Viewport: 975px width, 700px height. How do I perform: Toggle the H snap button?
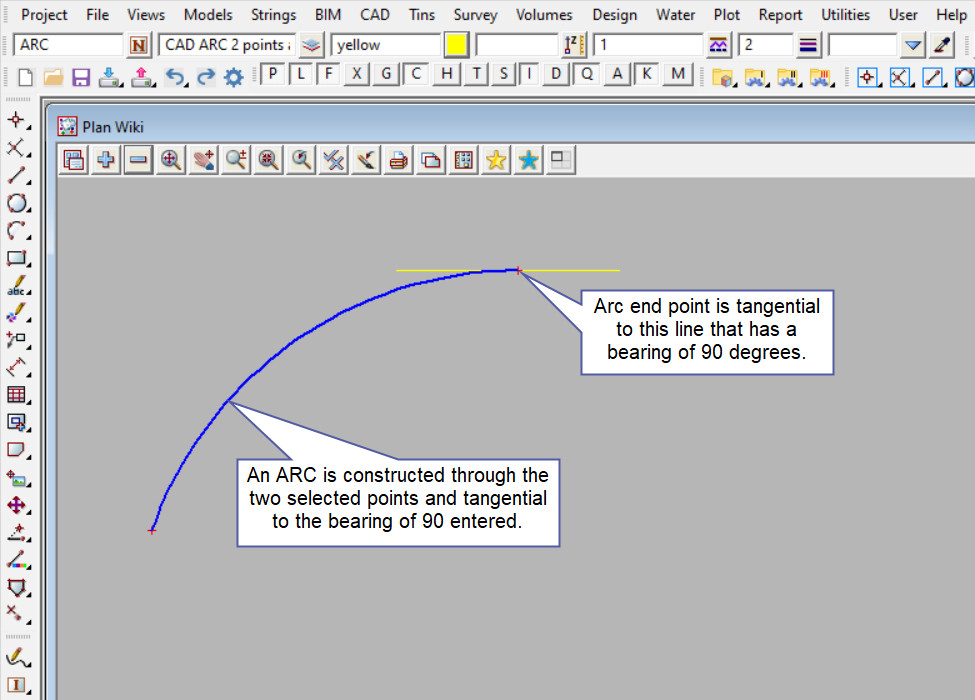click(446, 74)
